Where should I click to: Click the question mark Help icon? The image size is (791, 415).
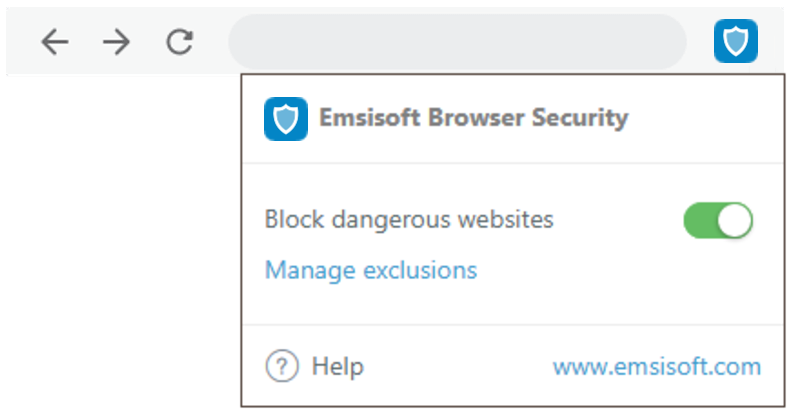tap(282, 367)
